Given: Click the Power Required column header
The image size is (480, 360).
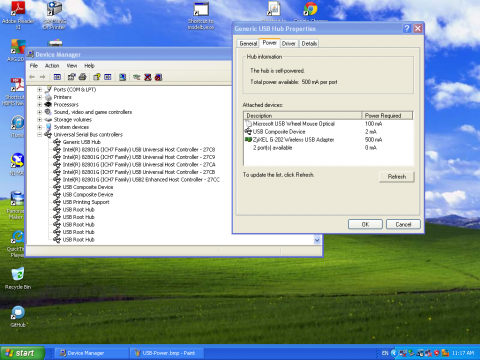Looking at the screenshot, I should pos(387,116).
